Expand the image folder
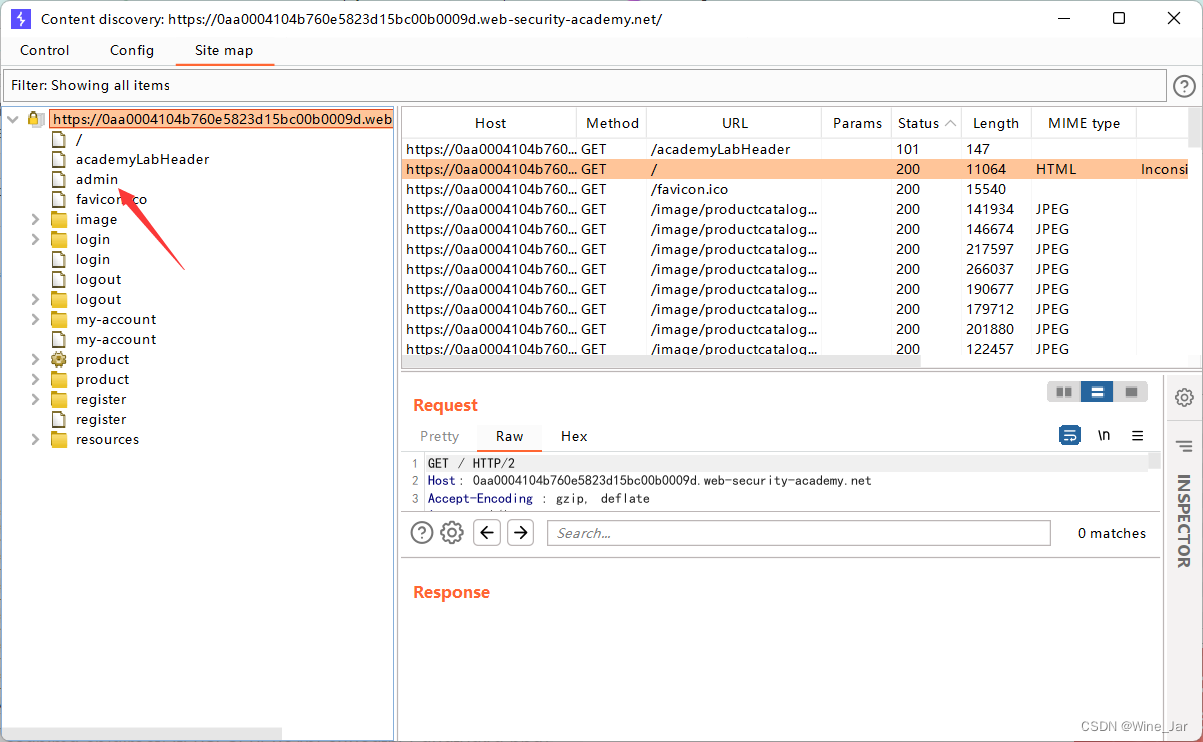 (x=36, y=219)
